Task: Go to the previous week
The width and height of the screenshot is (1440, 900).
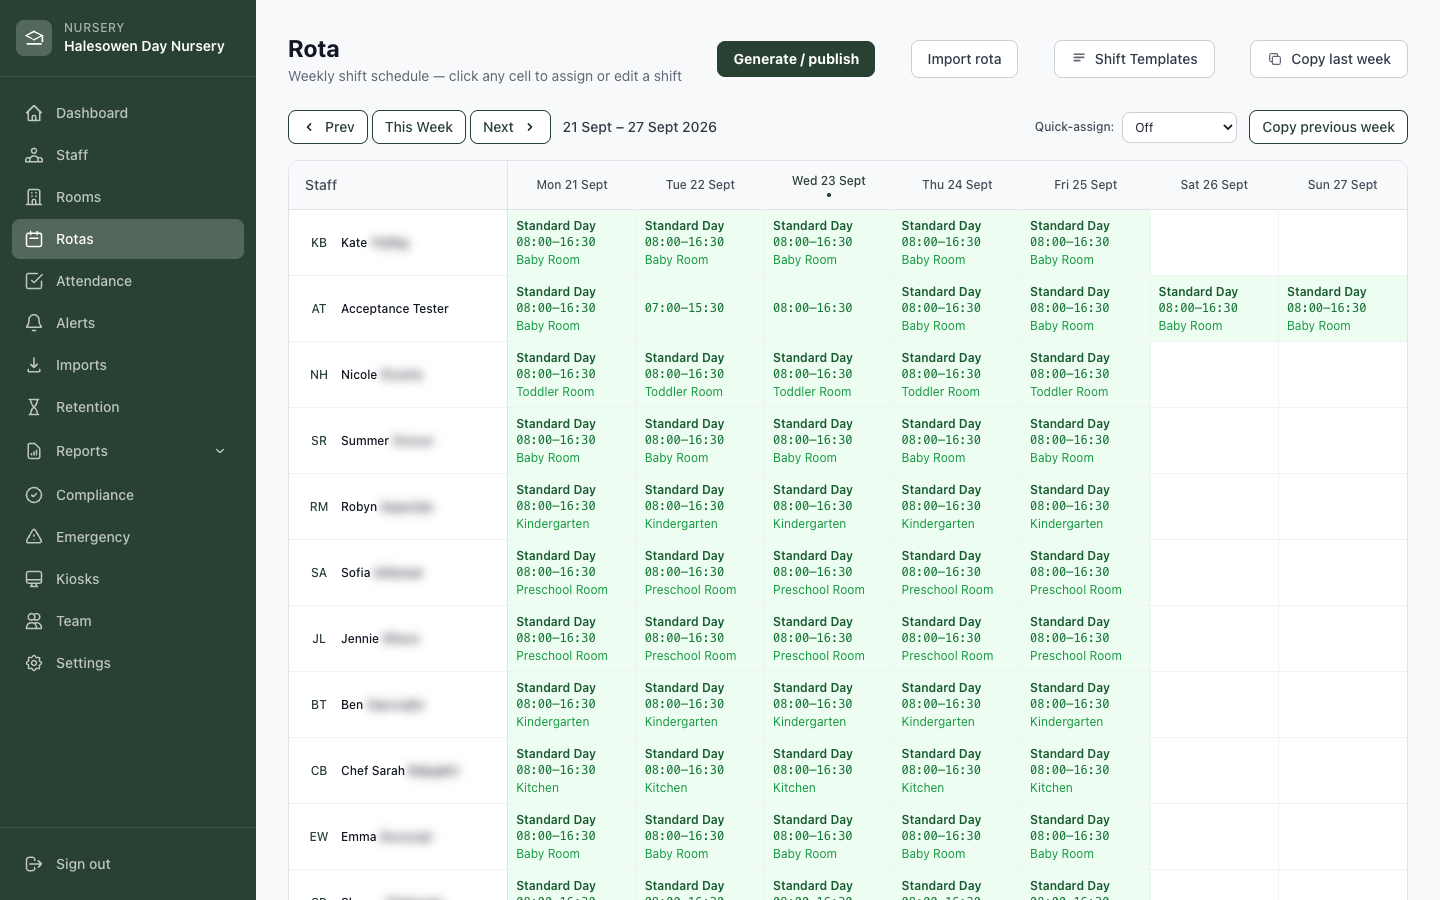Action: point(328,127)
